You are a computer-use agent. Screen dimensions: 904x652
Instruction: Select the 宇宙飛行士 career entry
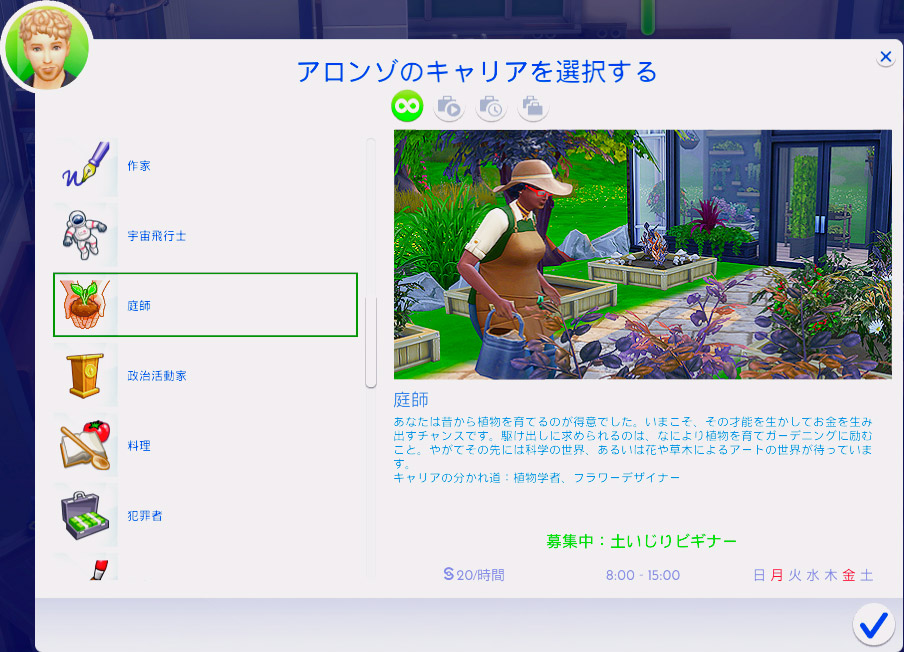click(156, 236)
